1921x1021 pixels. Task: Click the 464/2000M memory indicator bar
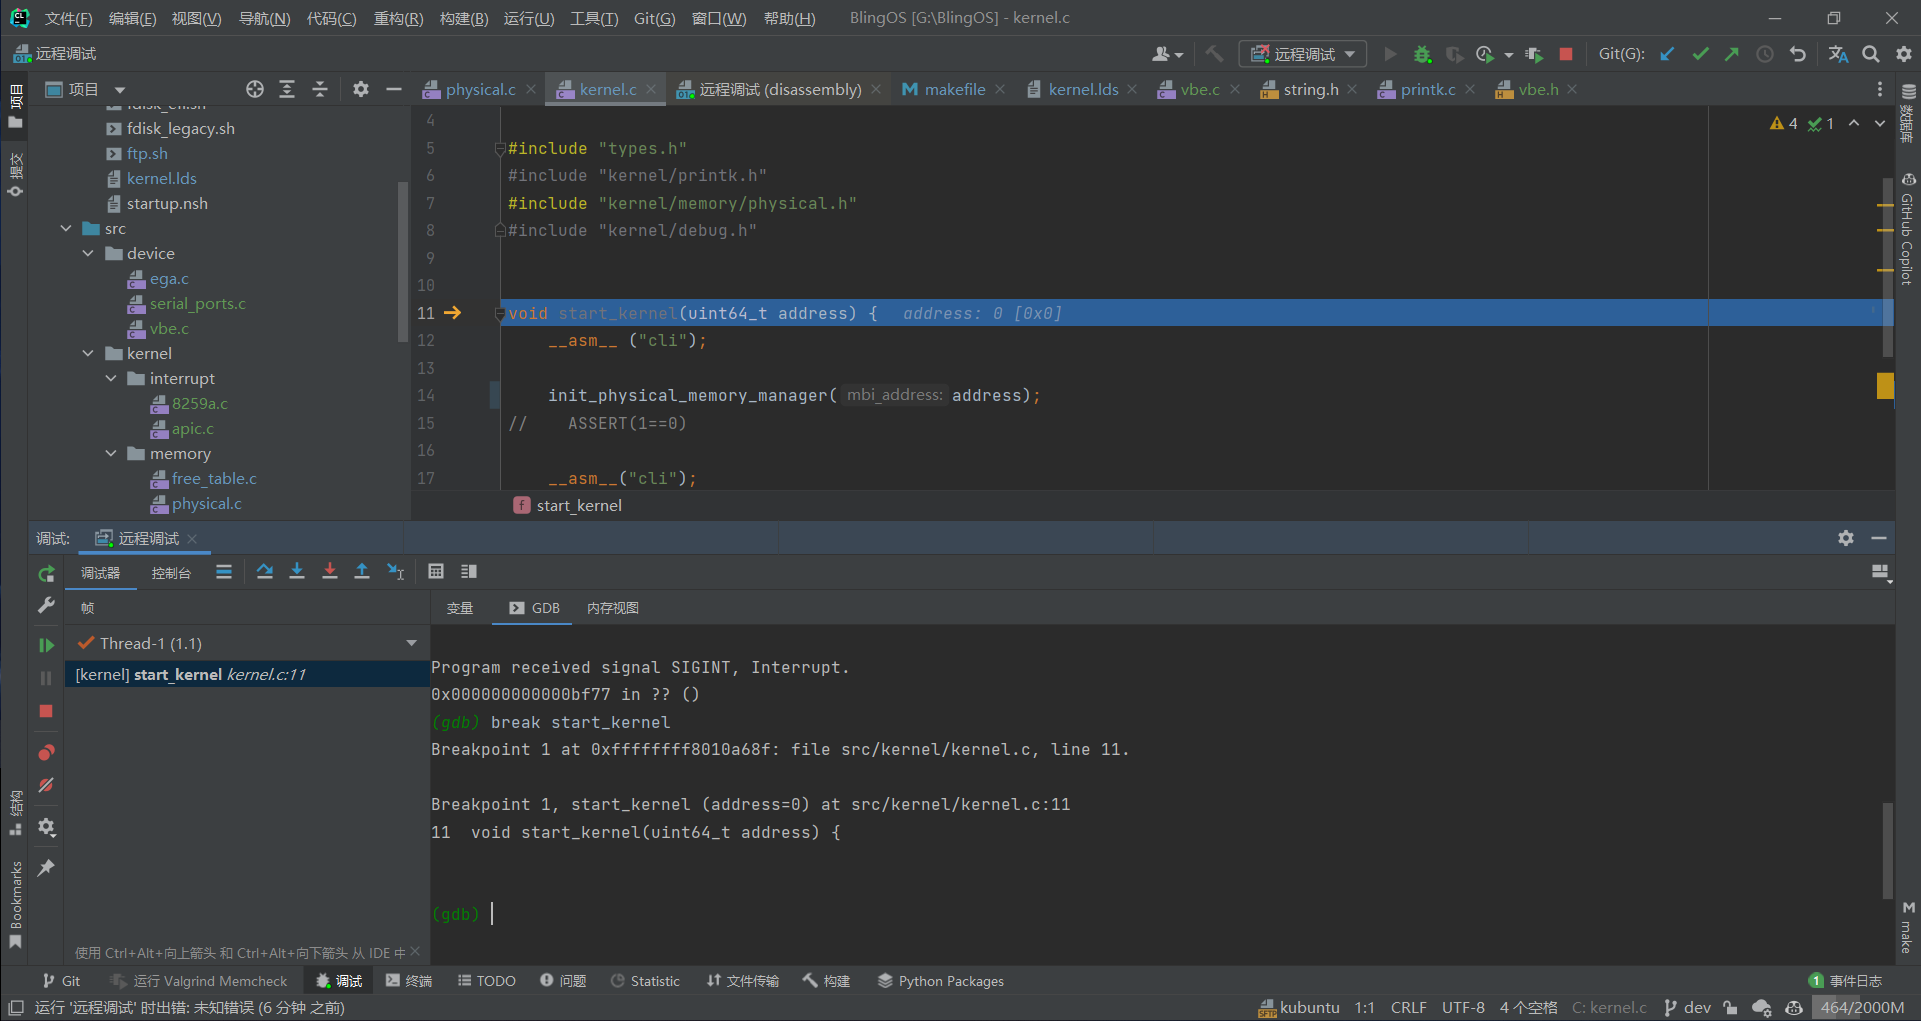pyautogui.click(x=1861, y=1008)
